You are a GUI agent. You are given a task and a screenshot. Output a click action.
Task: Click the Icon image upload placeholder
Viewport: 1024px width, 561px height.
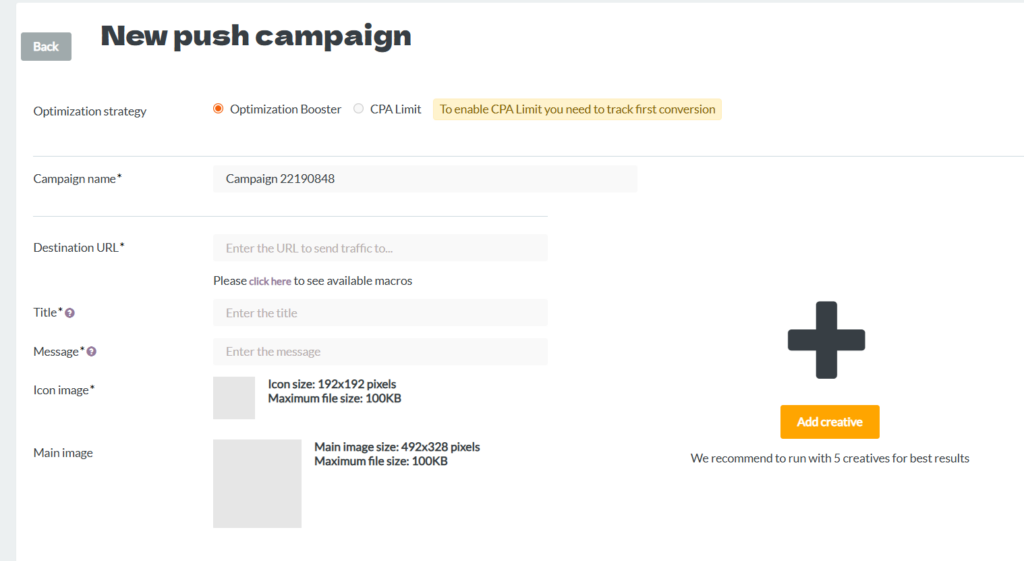234,398
